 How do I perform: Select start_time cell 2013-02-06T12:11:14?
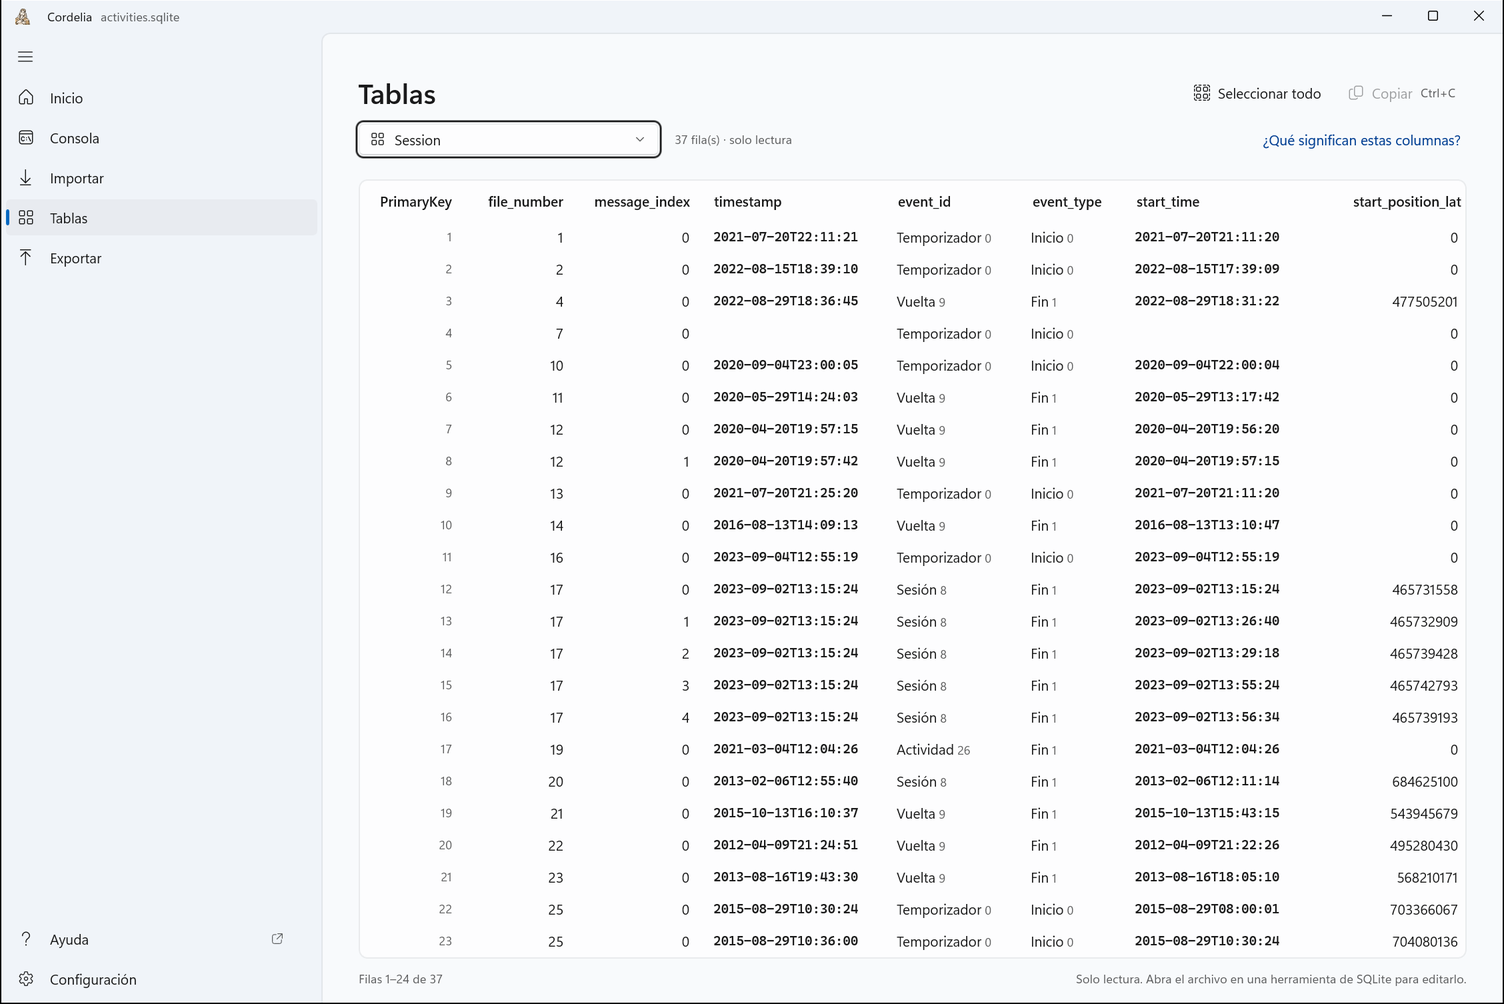coord(1207,781)
